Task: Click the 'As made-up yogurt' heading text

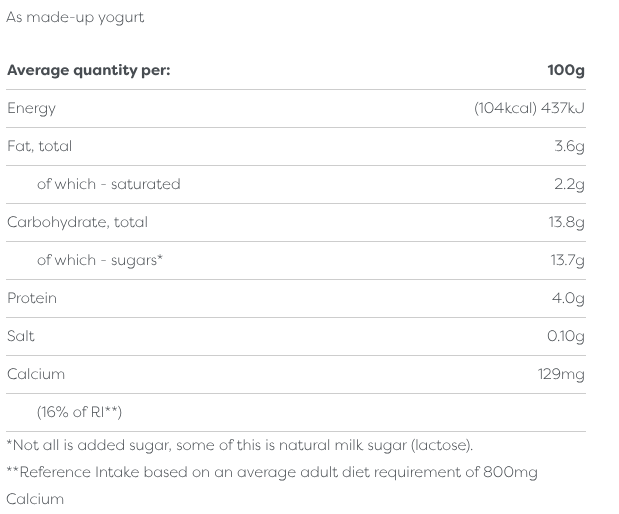Action: click(75, 18)
